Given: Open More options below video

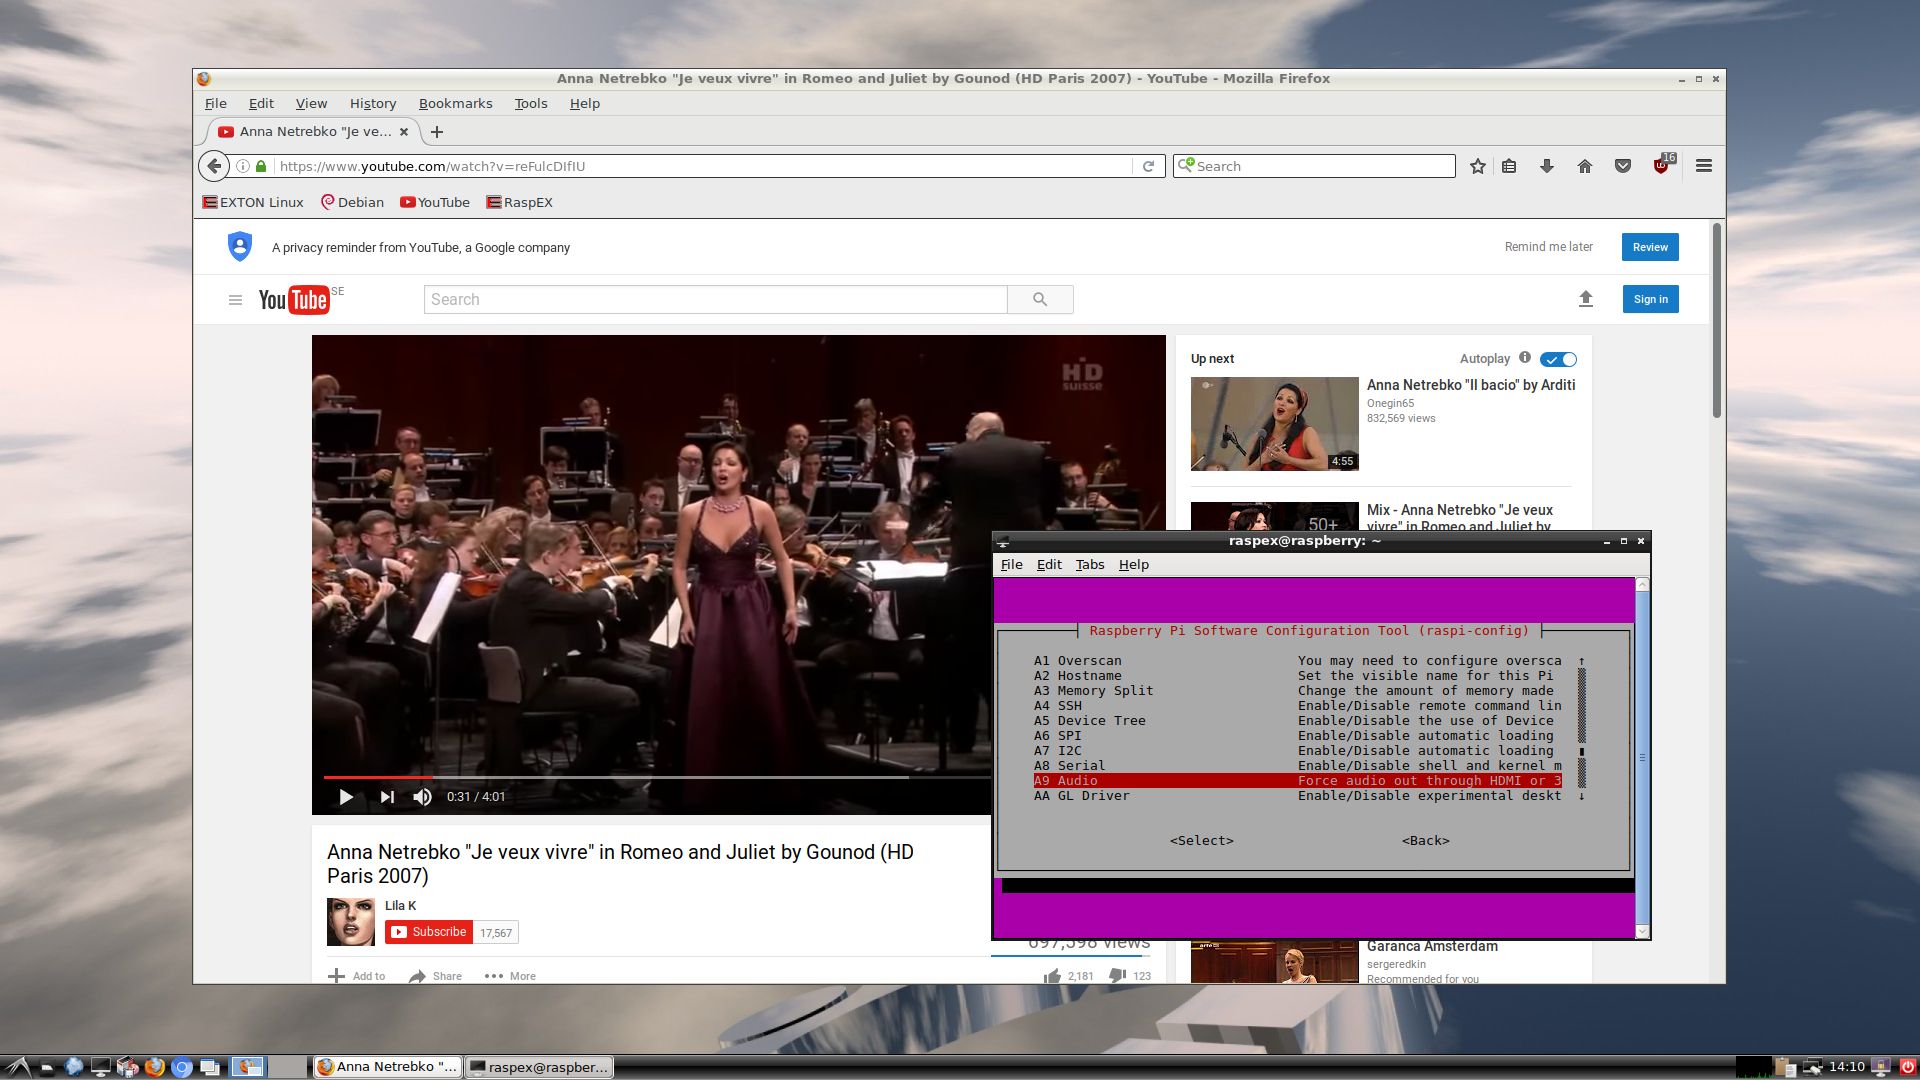Looking at the screenshot, I should [510, 976].
